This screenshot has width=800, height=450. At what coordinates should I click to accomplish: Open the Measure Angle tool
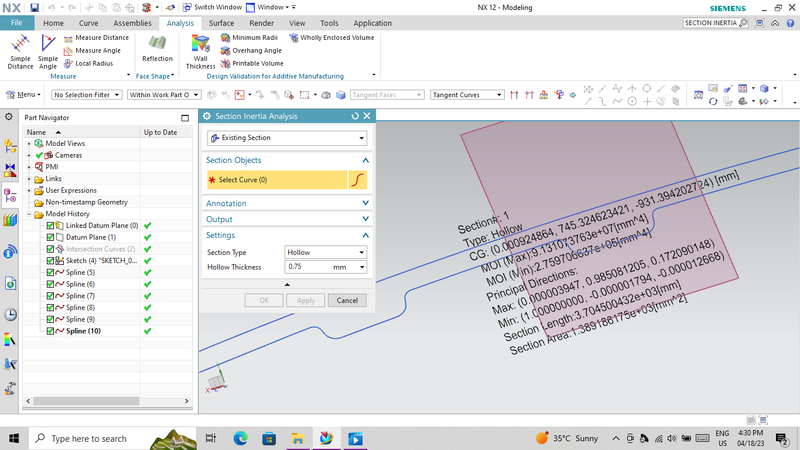(92, 51)
